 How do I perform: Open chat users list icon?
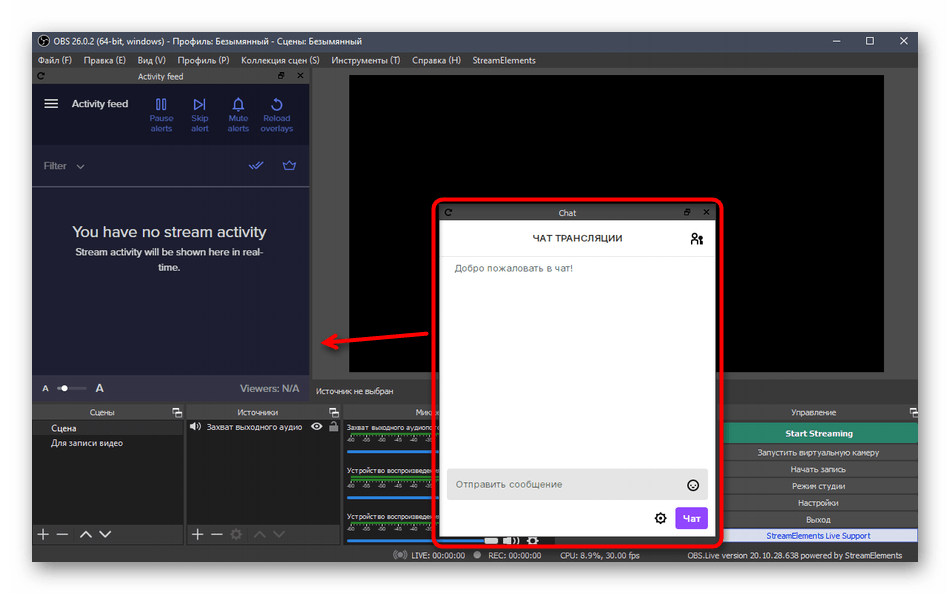tap(697, 239)
